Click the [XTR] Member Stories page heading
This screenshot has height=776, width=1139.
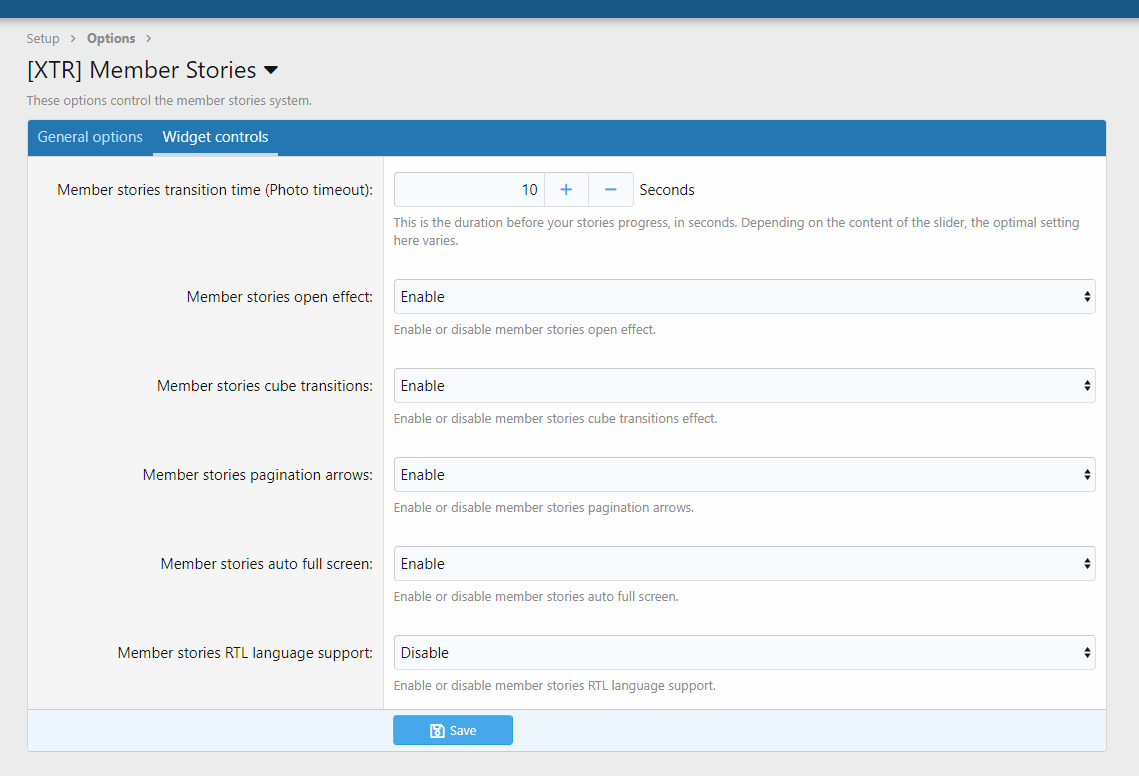click(x=142, y=71)
